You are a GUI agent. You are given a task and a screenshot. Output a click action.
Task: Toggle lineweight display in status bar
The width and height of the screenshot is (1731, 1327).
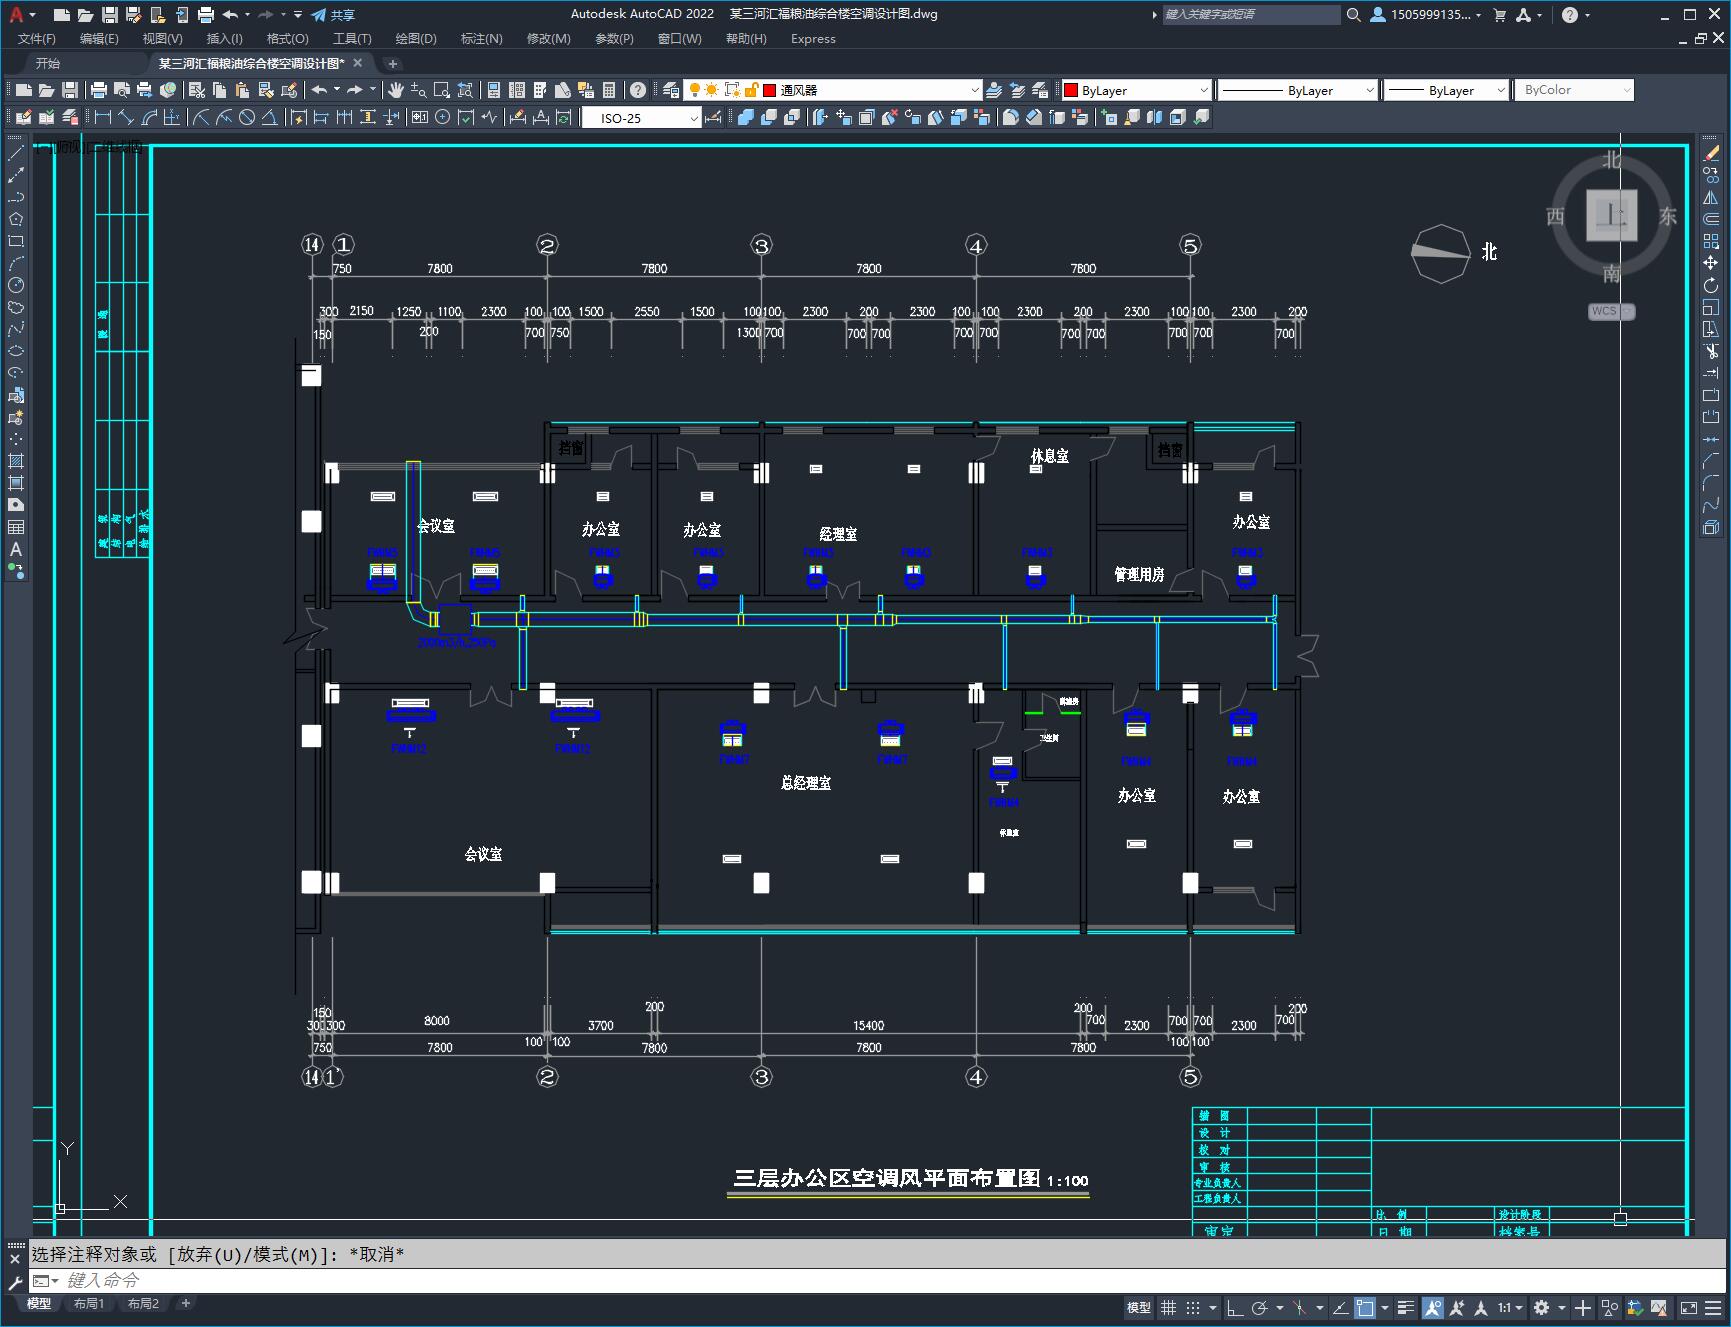[1406, 1307]
